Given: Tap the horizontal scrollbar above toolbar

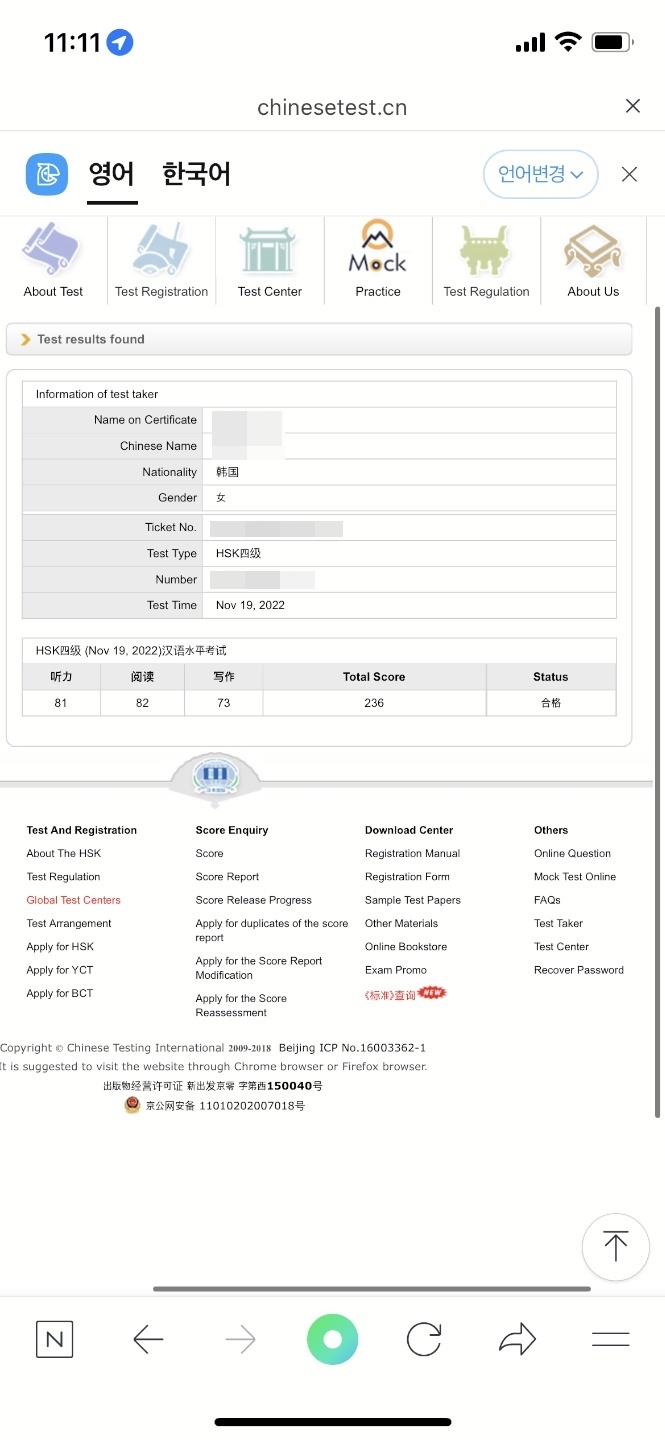Looking at the screenshot, I should [x=372, y=1289].
